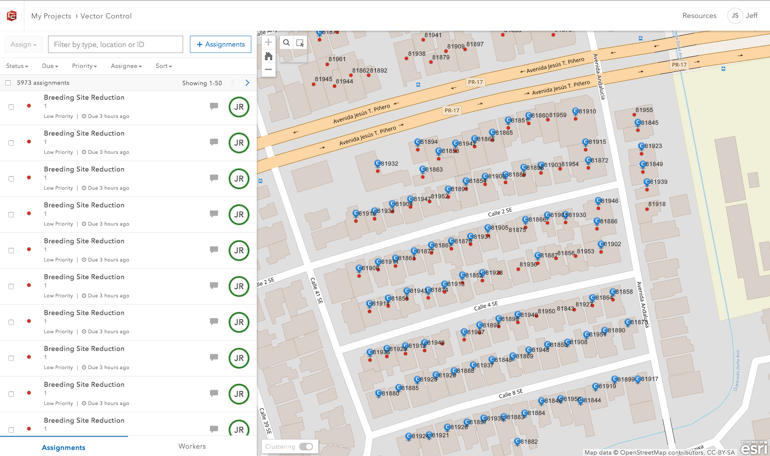Select blue map pin labeled 81917
The image size is (770, 456).
pos(638,379)
